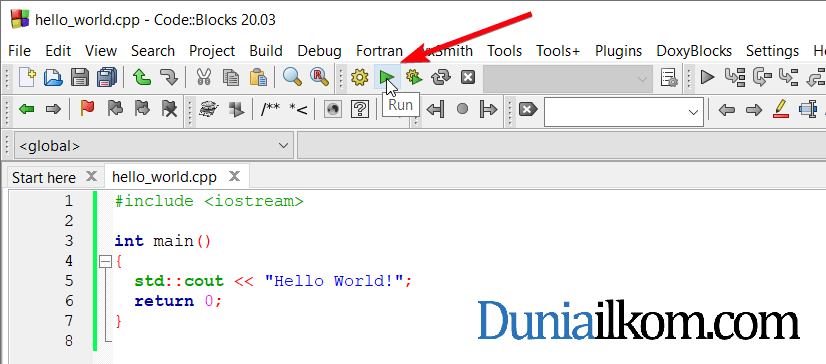Click the function list box beside <global>
This screenshot has width=826, height=364.
pyautogui.click(x=562, y=145)
